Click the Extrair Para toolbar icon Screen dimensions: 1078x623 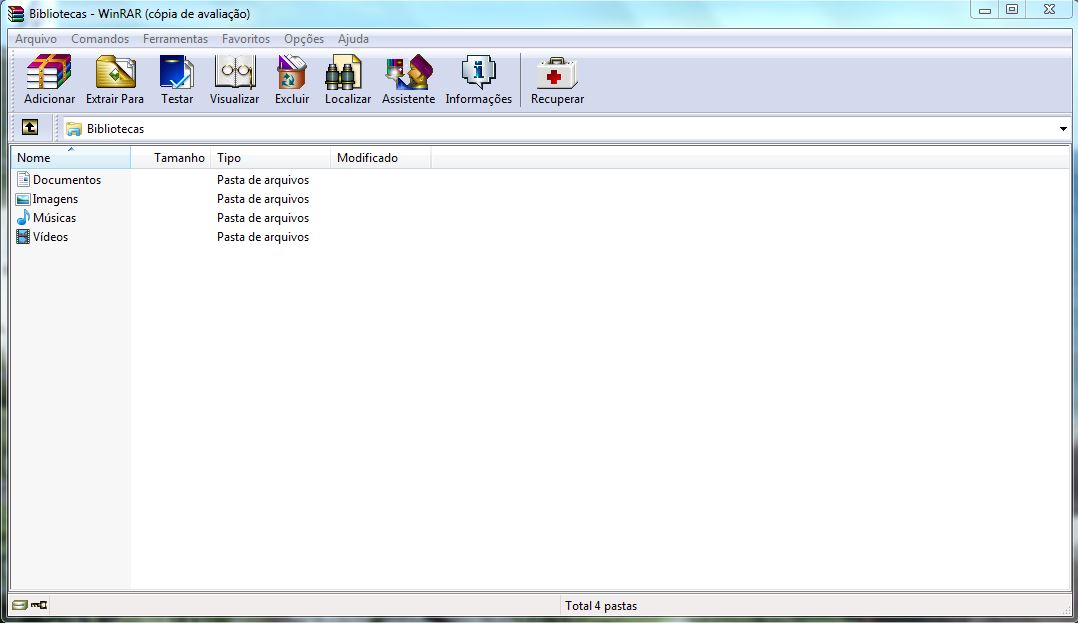pos(115,72)
